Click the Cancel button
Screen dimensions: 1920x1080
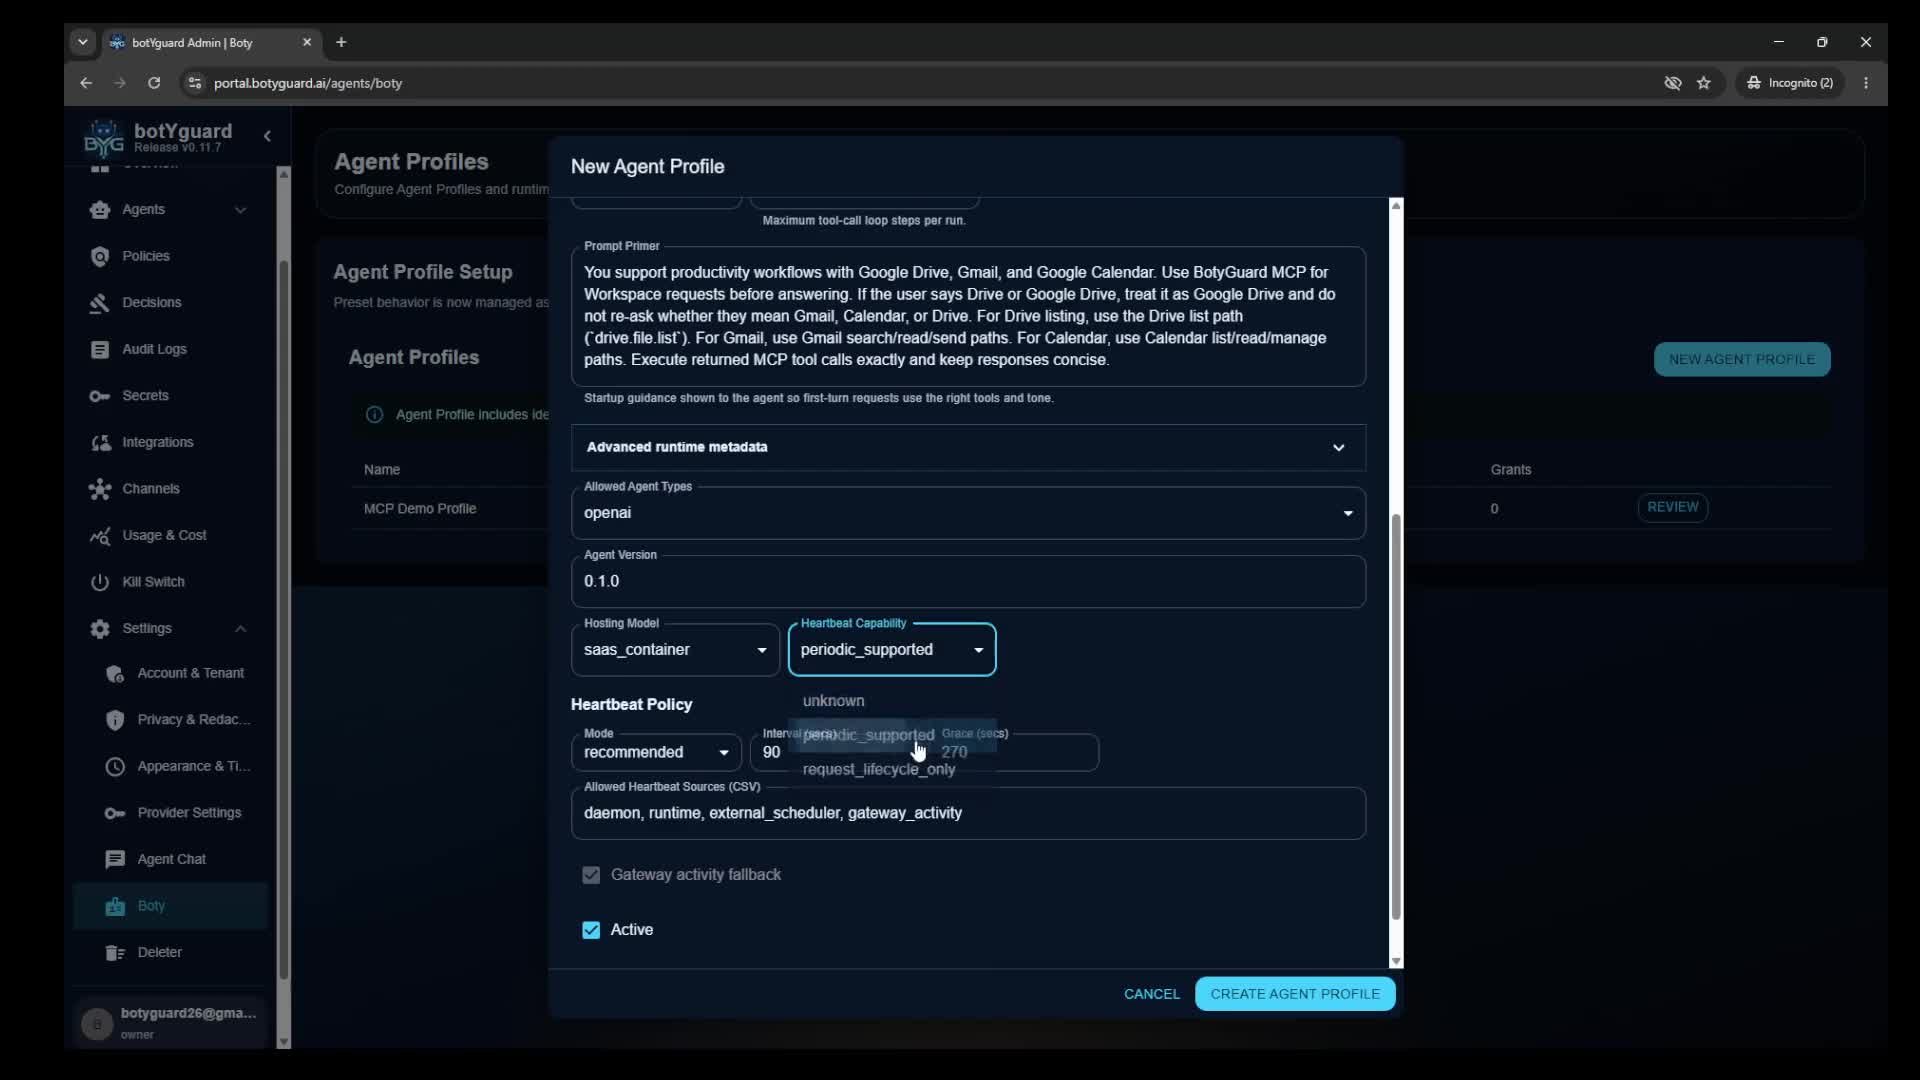(x=1152, y=994)
